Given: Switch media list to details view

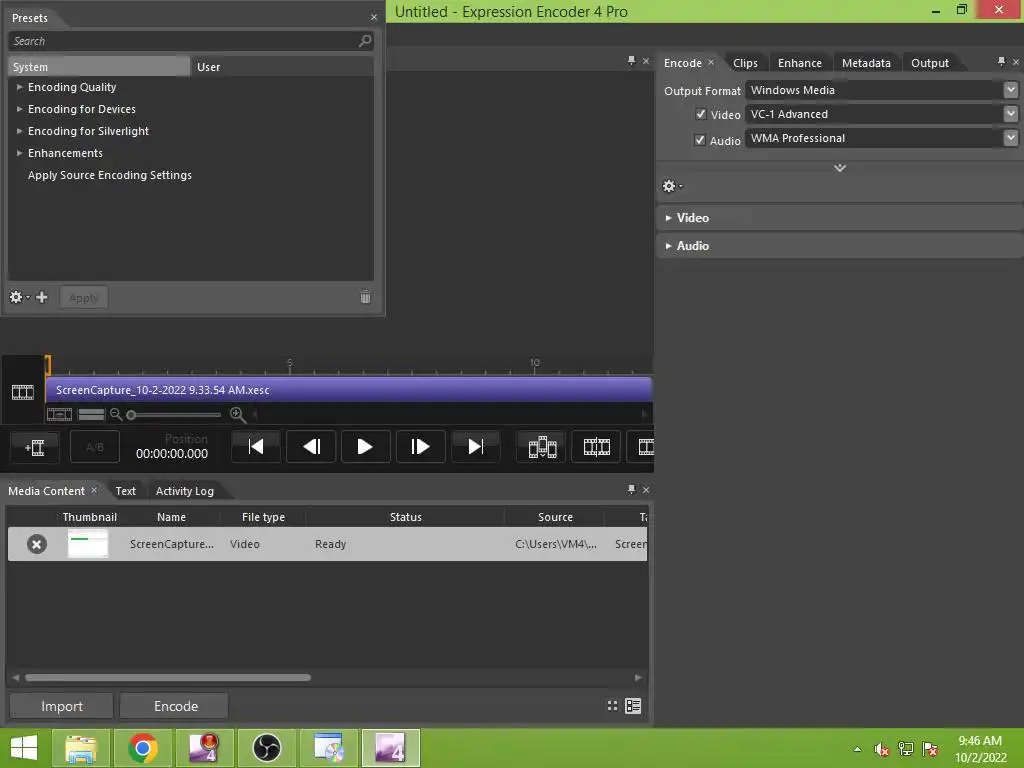Looking at the screenshot, I should pos(633,706).
